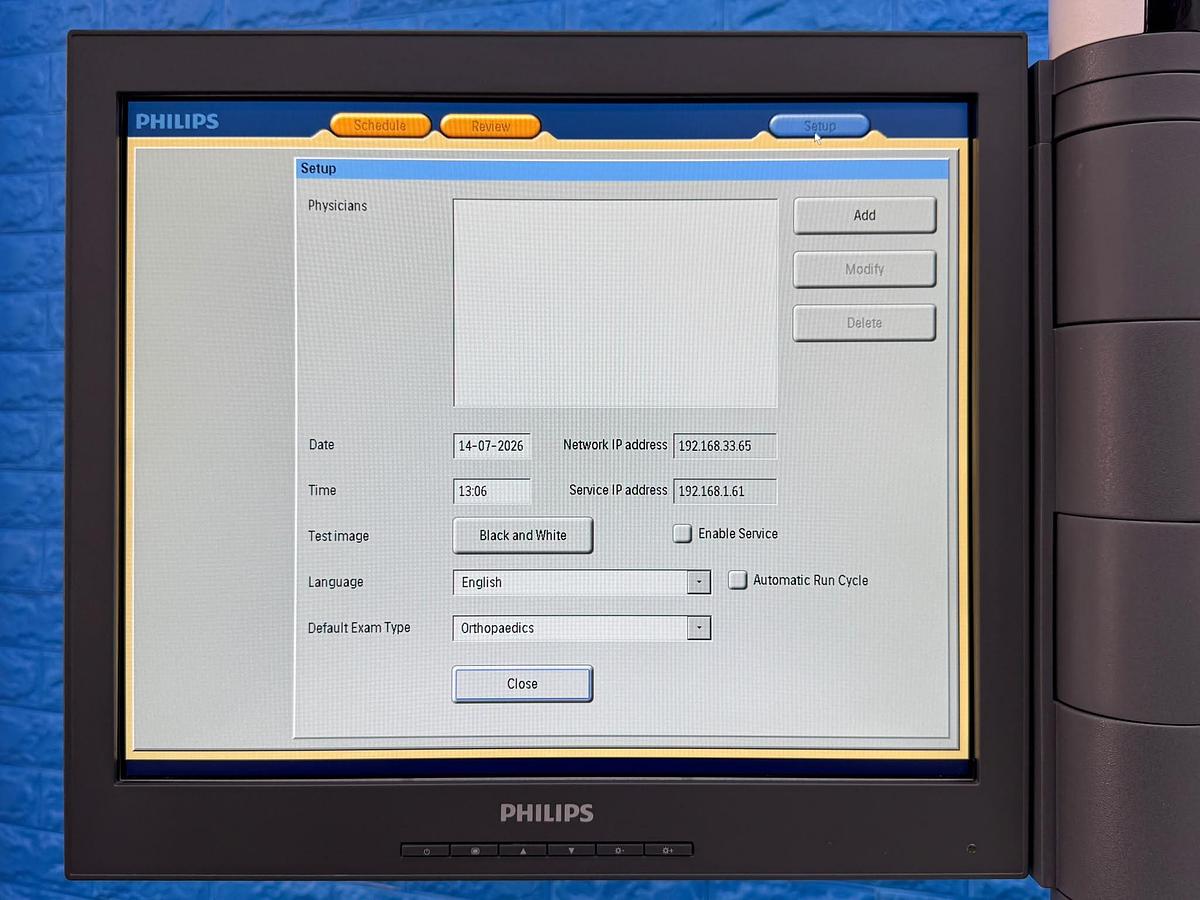Click the Test image label
This screenshot has height=900, width=1200.
click(338, 536)
